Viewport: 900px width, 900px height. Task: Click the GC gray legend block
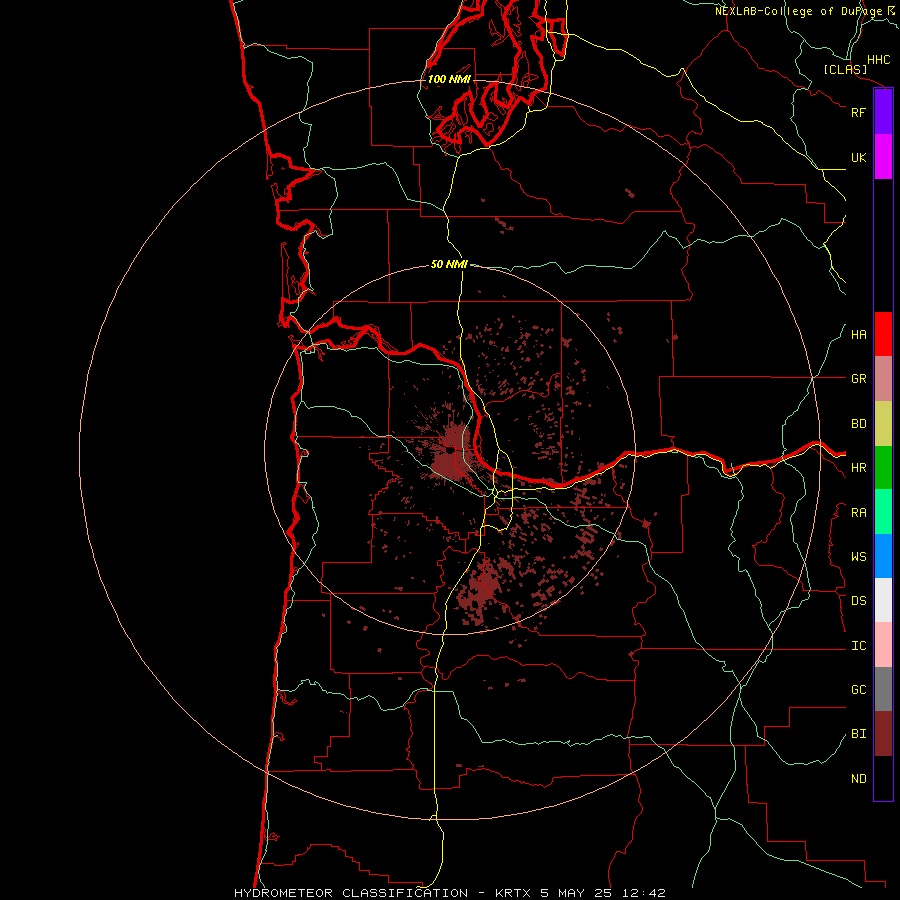883,689
